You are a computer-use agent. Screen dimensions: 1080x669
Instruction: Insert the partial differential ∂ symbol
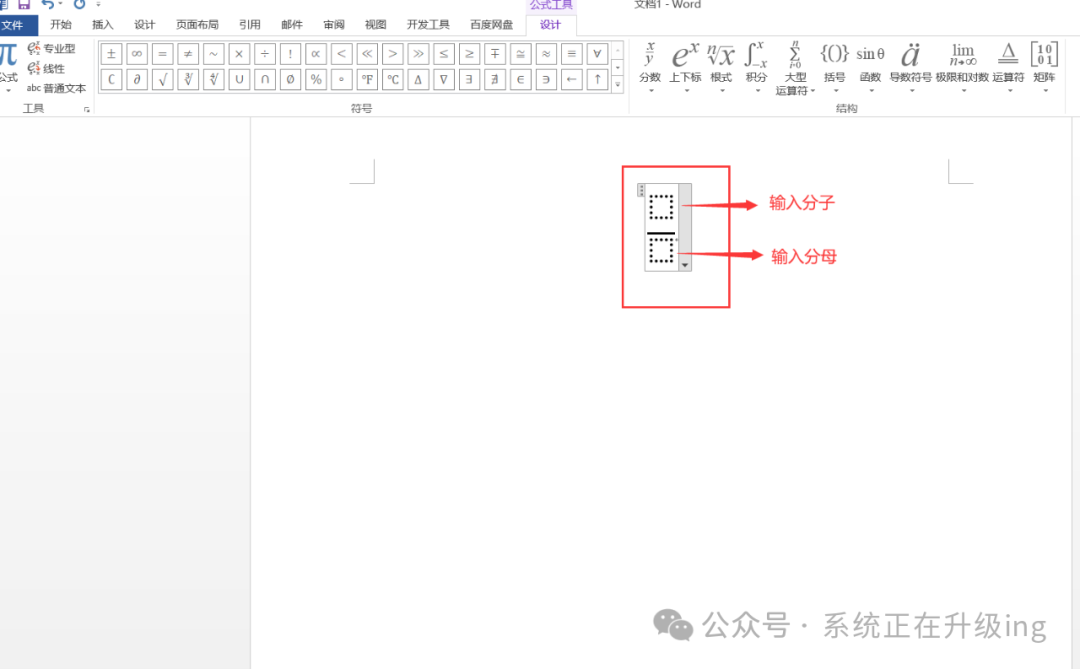click(x=136, y=79)
